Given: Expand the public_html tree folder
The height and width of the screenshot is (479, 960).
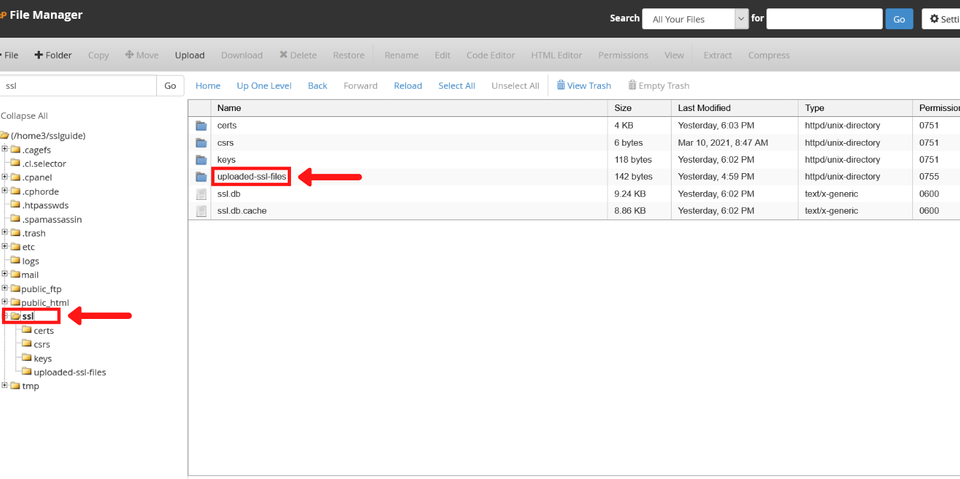Looking at the screenshot, I should pos(5,302).
